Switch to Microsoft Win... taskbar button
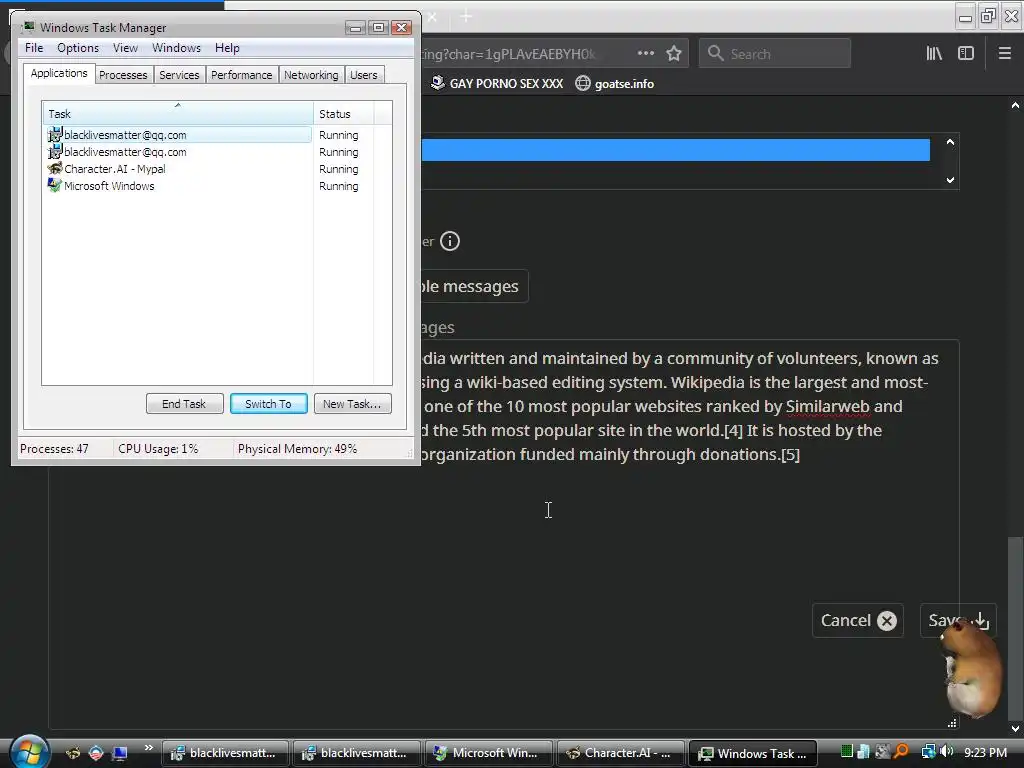The width and height of the screenshot is (1024, 768). tap(488, 753)
